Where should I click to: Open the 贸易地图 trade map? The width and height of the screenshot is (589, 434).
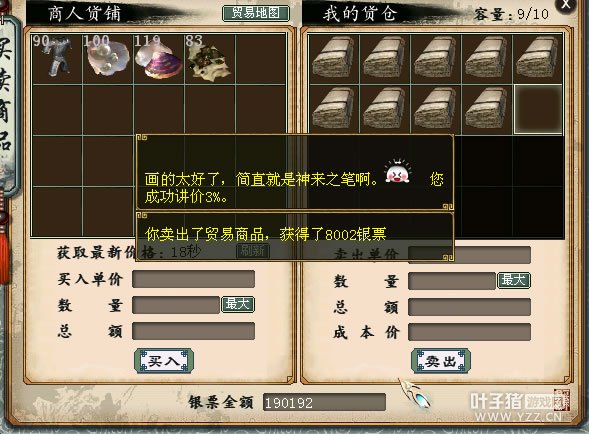coord(256,13)
